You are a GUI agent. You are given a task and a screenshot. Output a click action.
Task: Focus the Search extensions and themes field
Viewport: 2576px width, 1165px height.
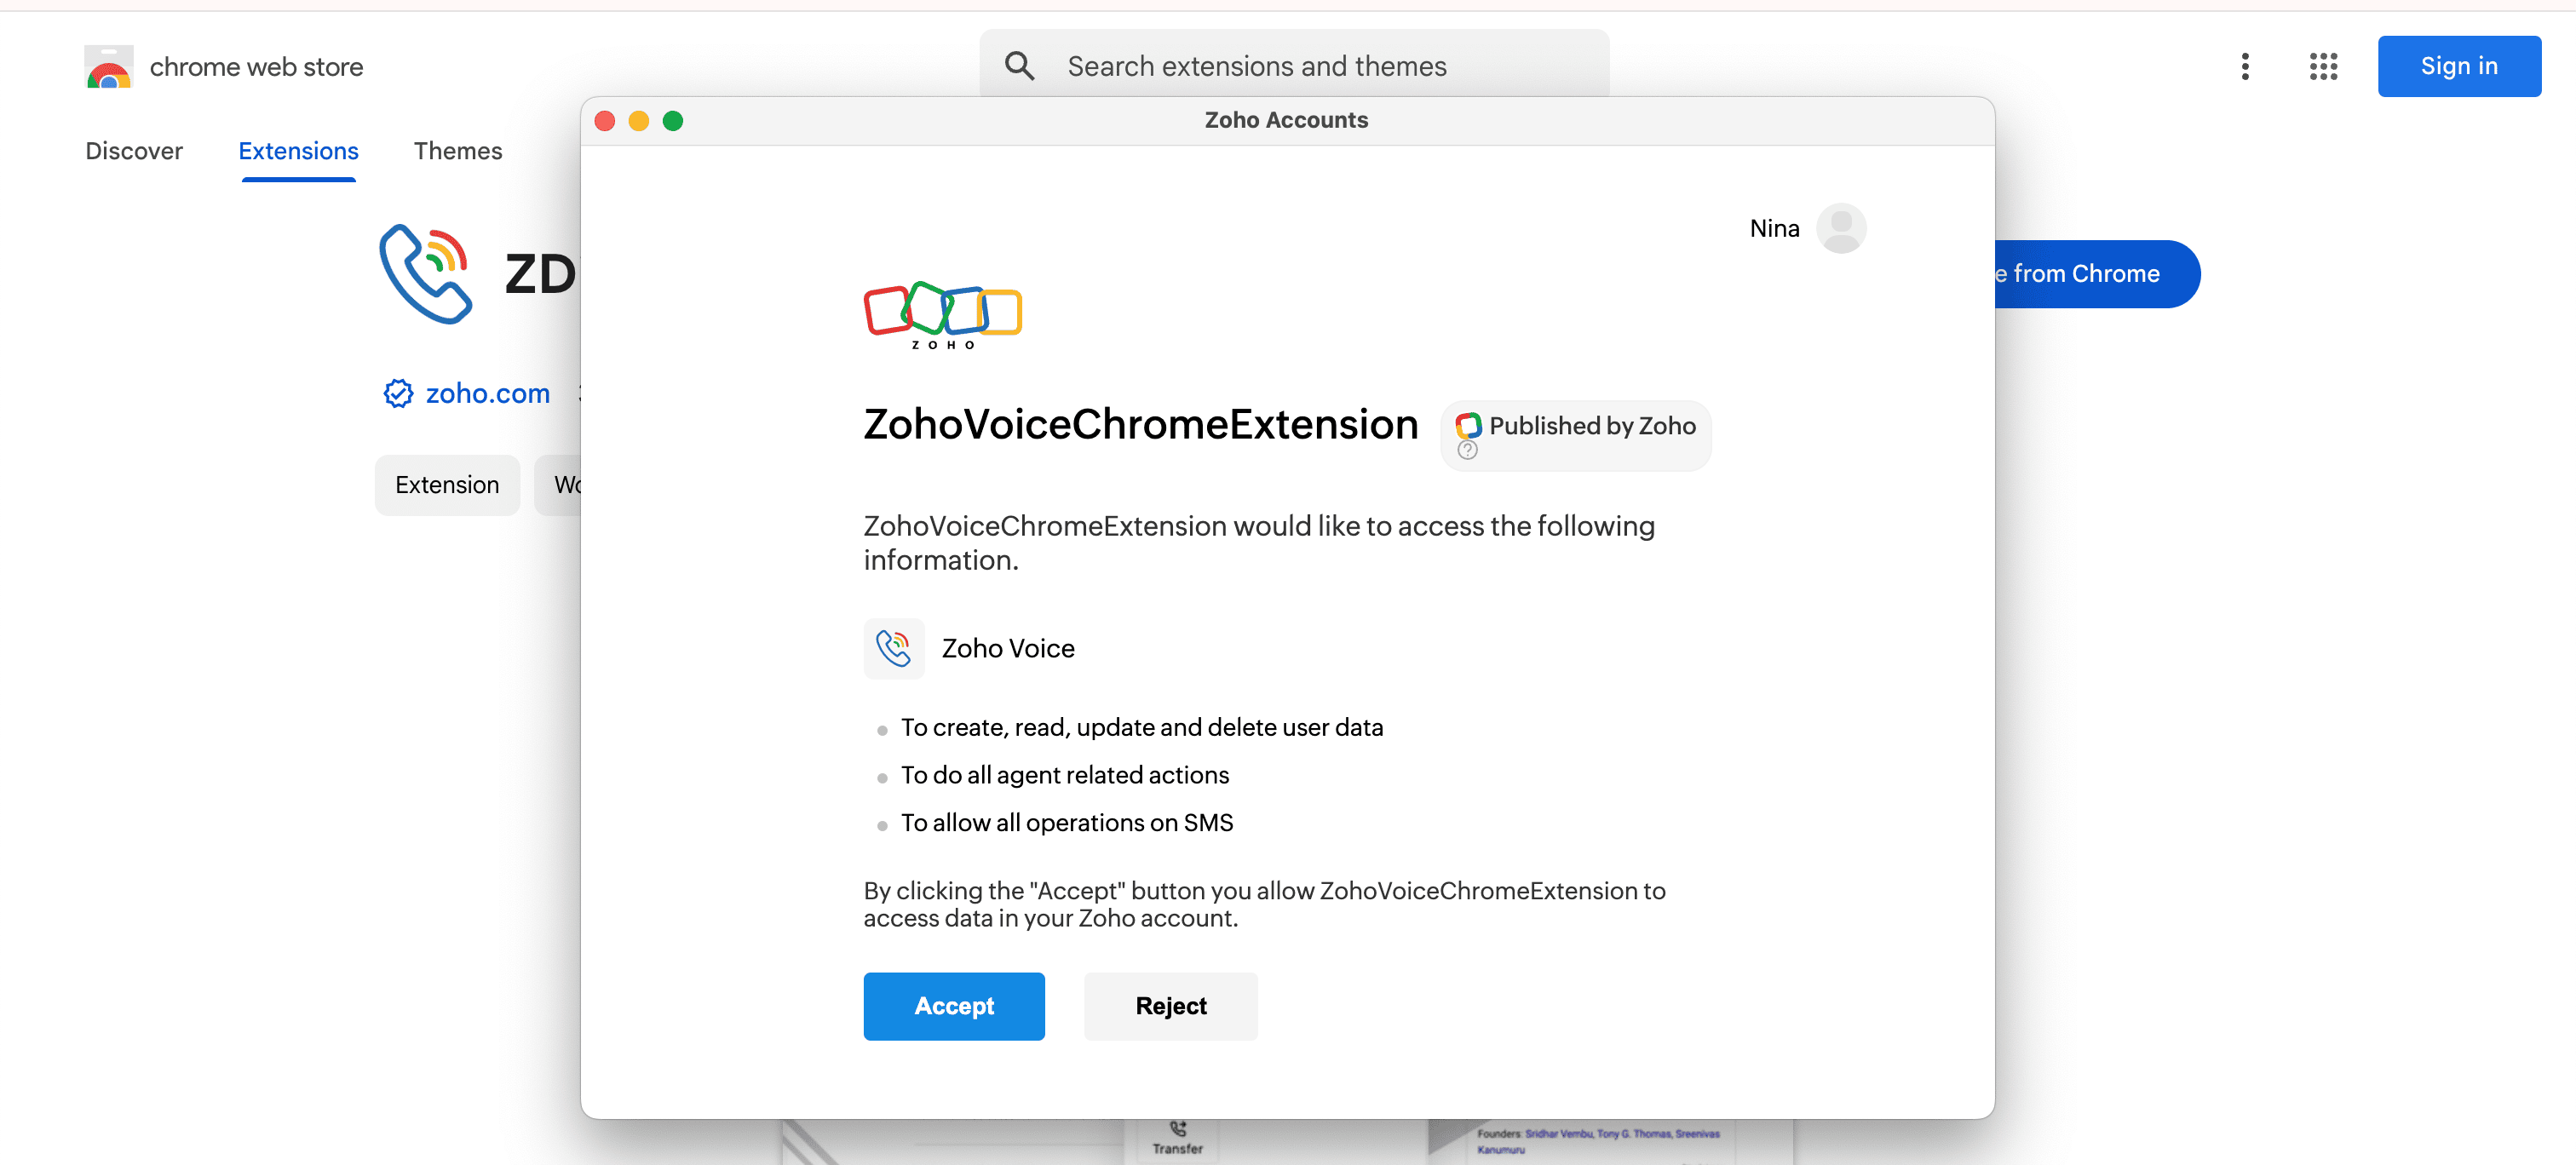(x=1256, y=66)
